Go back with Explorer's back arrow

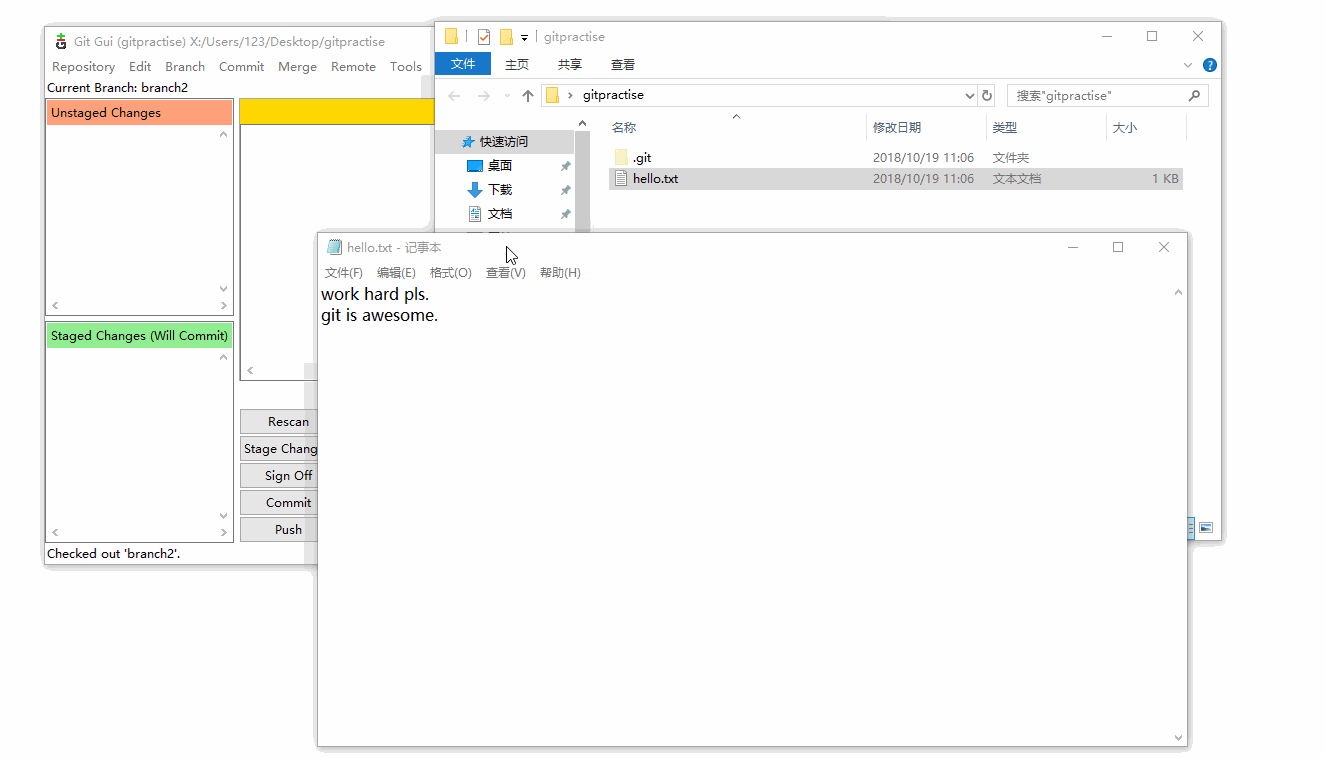click(455, 96)
